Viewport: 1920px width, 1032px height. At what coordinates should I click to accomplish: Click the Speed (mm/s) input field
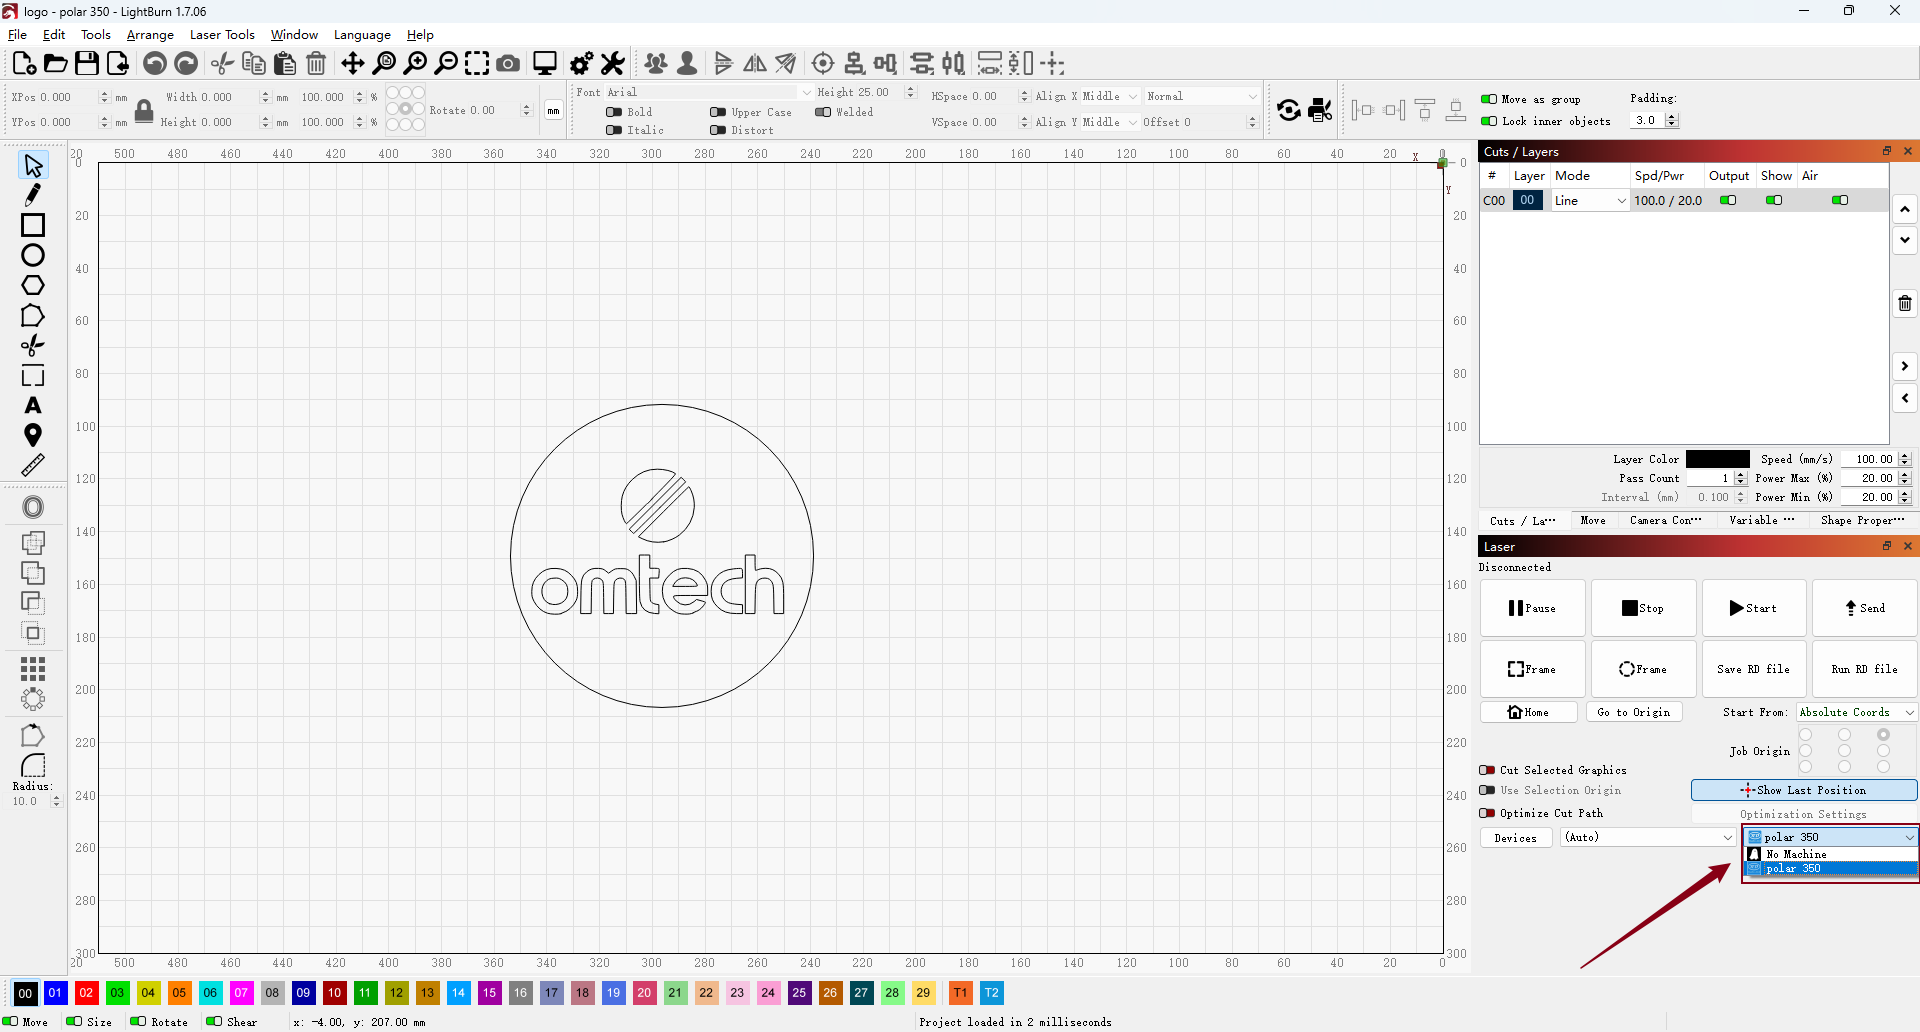pyautogui.click(x=1869, y=459)
